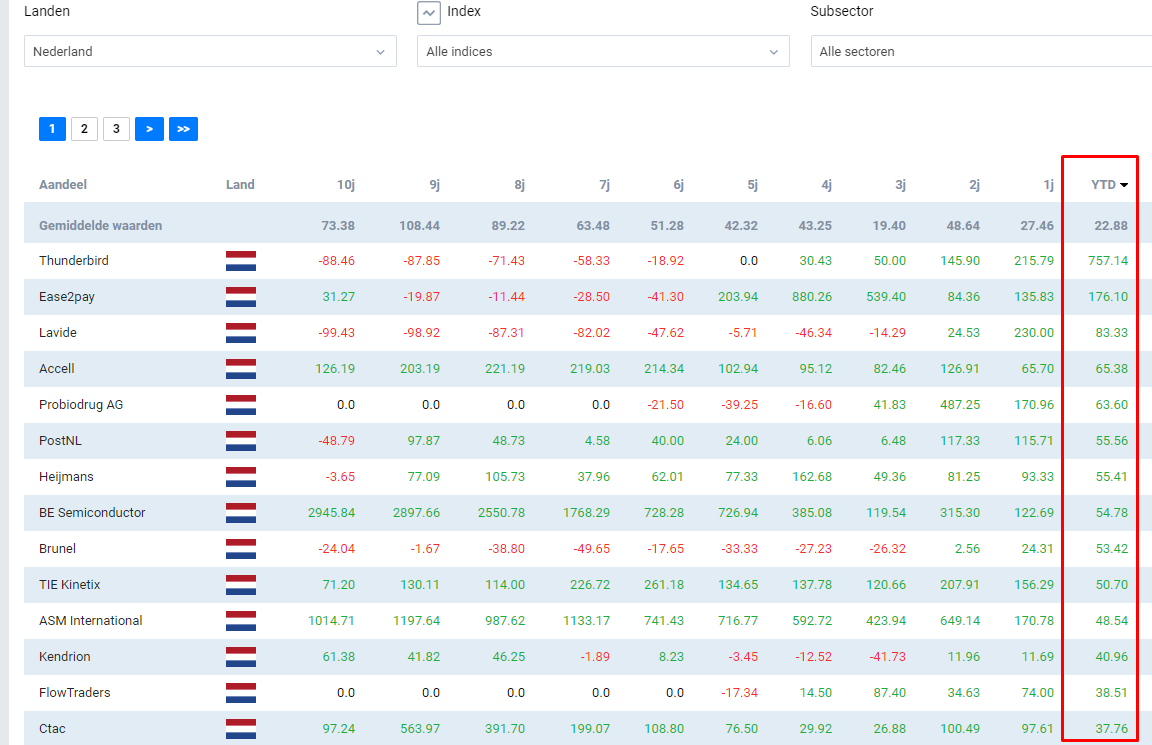Sort by 5j column header
1152x745 pixels.
pyautogui.click(x=752, y=185)
